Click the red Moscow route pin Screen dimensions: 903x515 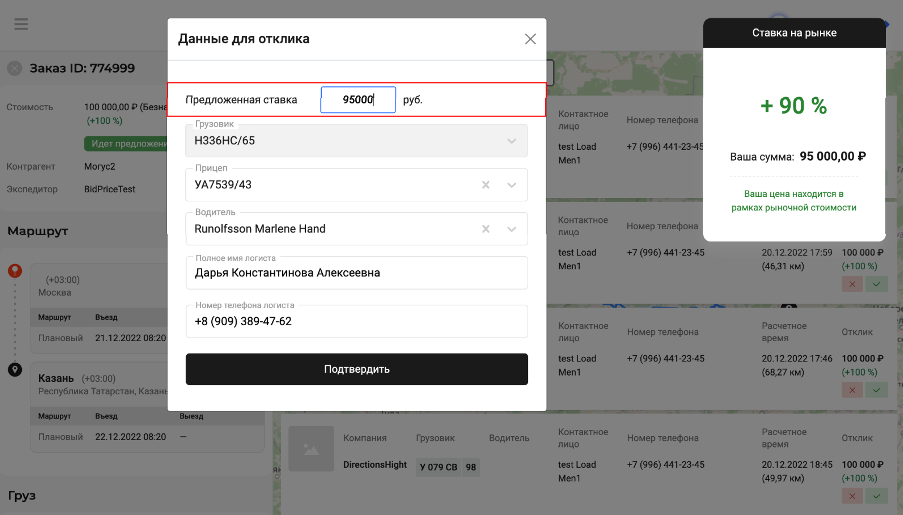tap(15, 271)
